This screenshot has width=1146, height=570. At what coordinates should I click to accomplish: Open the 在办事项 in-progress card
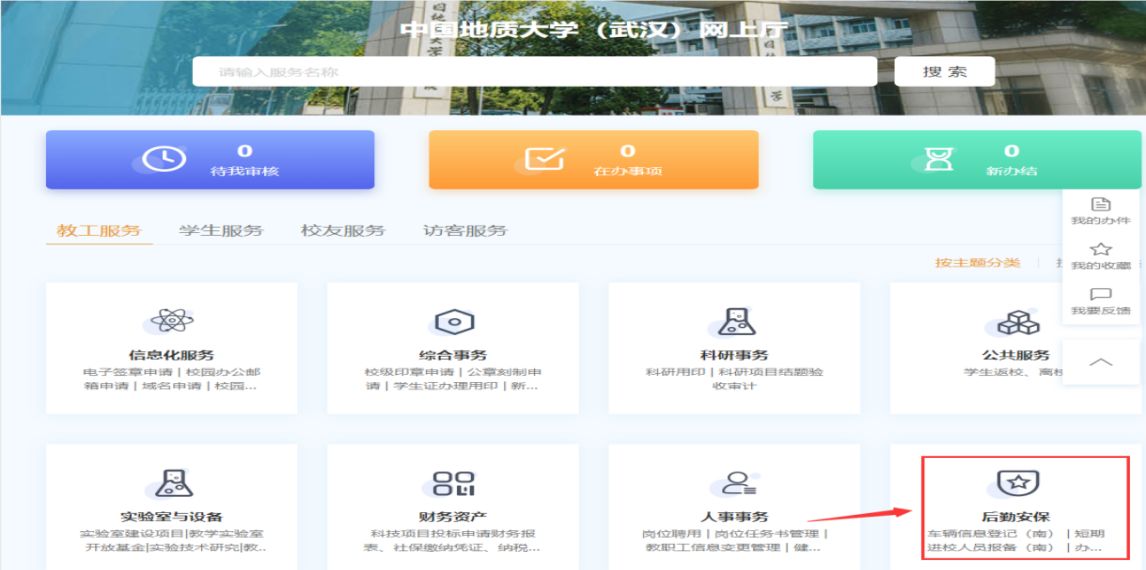[x=593, y=160]
